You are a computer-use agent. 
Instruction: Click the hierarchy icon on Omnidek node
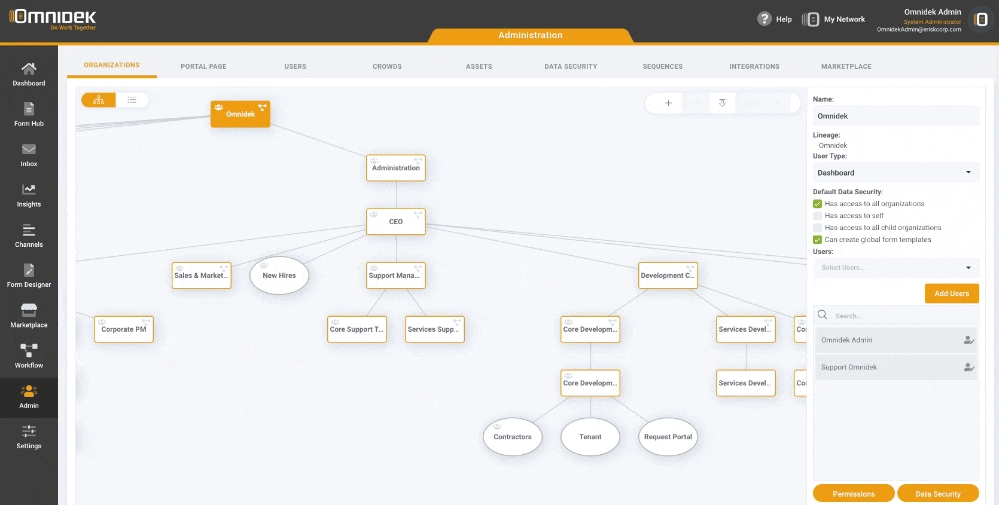(262, 107)
